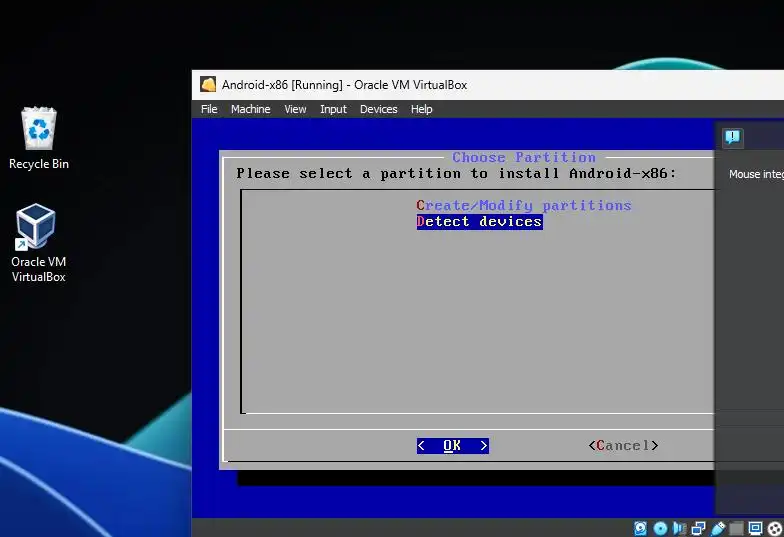784x537 pixels.
Task: Open the Help menu
Action: 422,109
